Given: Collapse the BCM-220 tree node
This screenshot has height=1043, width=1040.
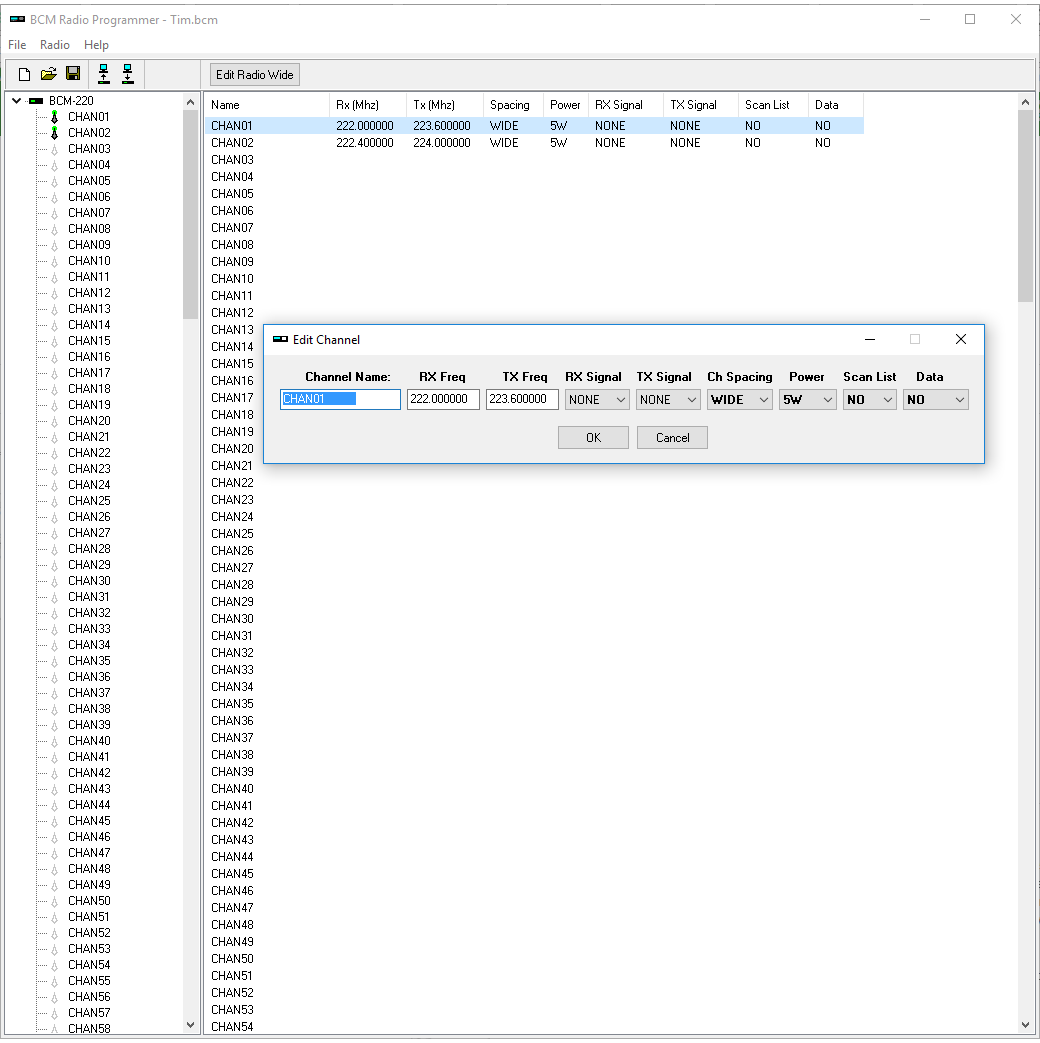Looking at the screenshot, I should click(17, 101).
